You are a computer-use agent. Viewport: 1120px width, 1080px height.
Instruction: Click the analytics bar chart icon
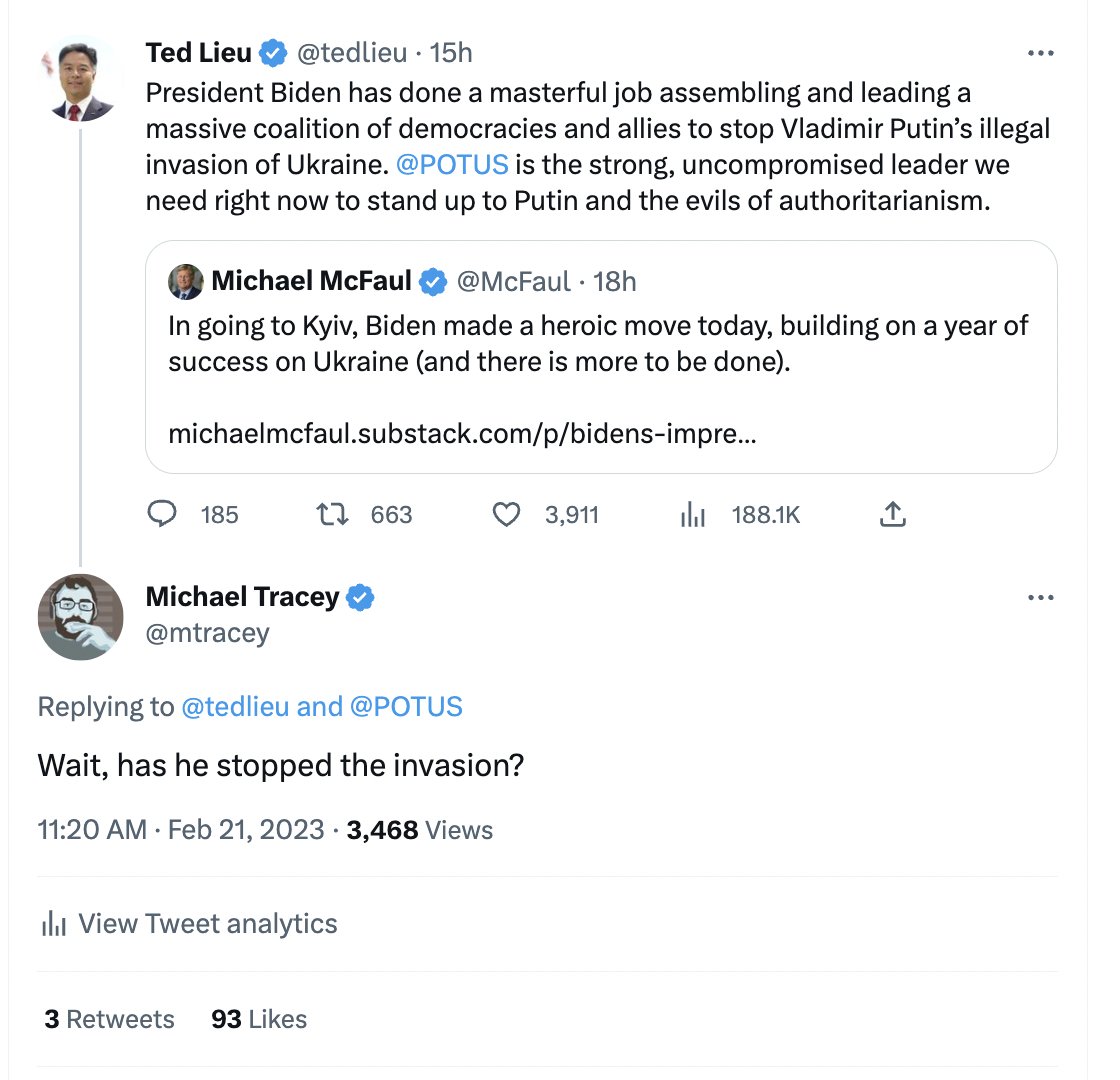point(53,923)
